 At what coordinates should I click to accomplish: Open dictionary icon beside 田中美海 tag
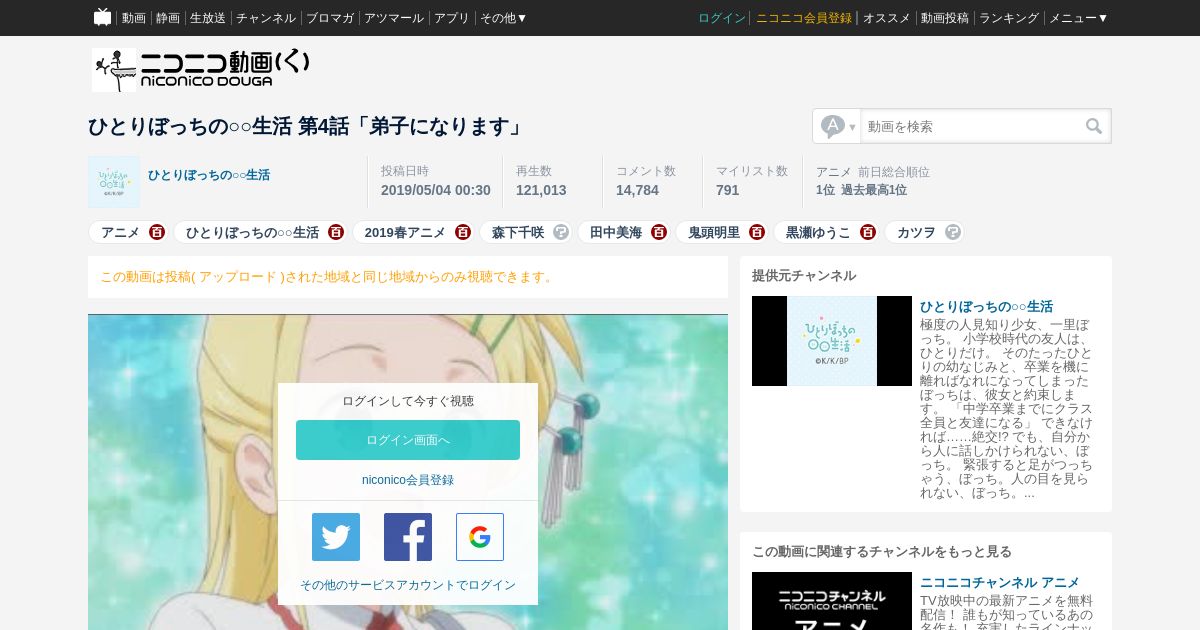coord(659,232)
